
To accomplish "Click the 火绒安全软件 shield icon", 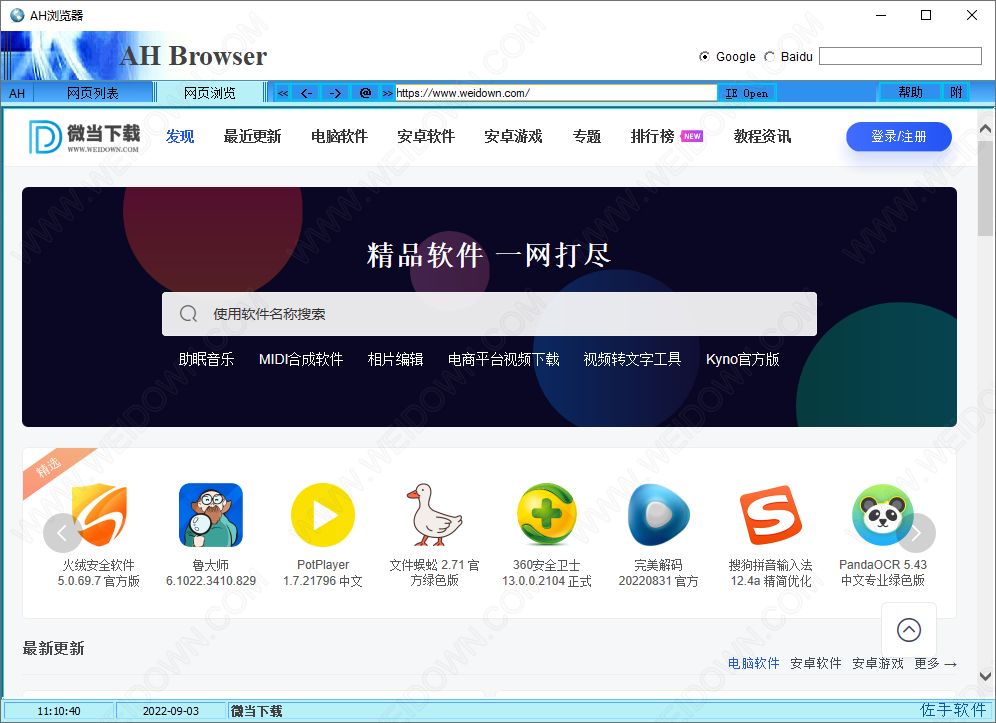I will tap(99, 515).
